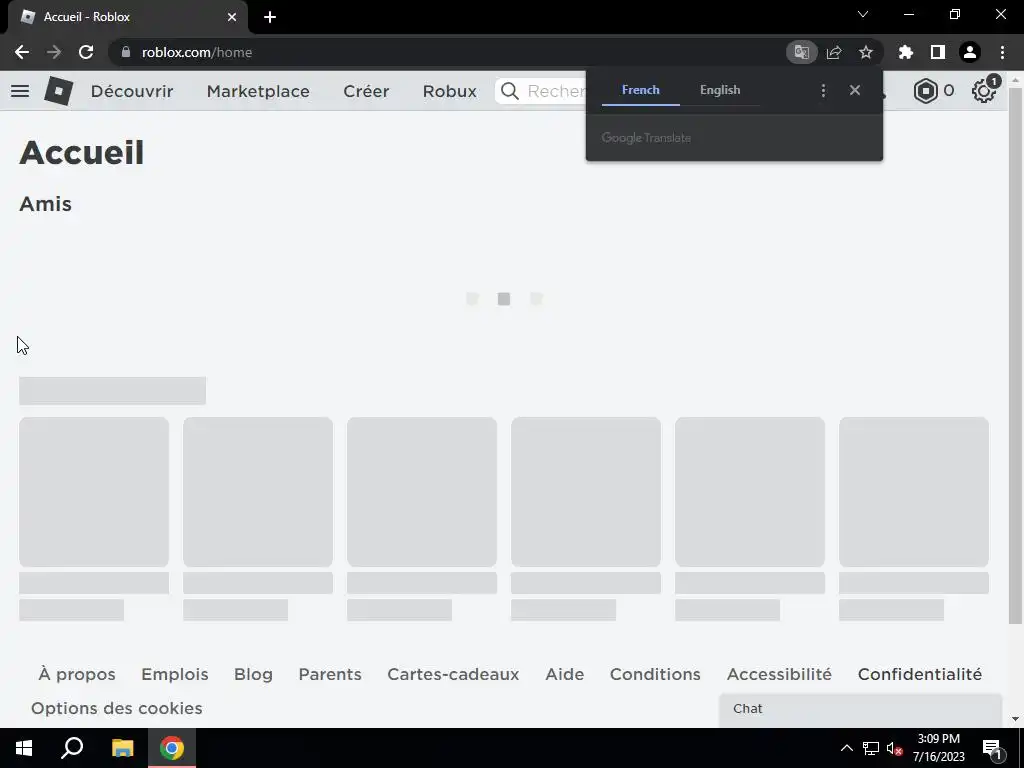Open Windows taskbar search
Screen dimensions: 1024x768
[x=72, y=748]
